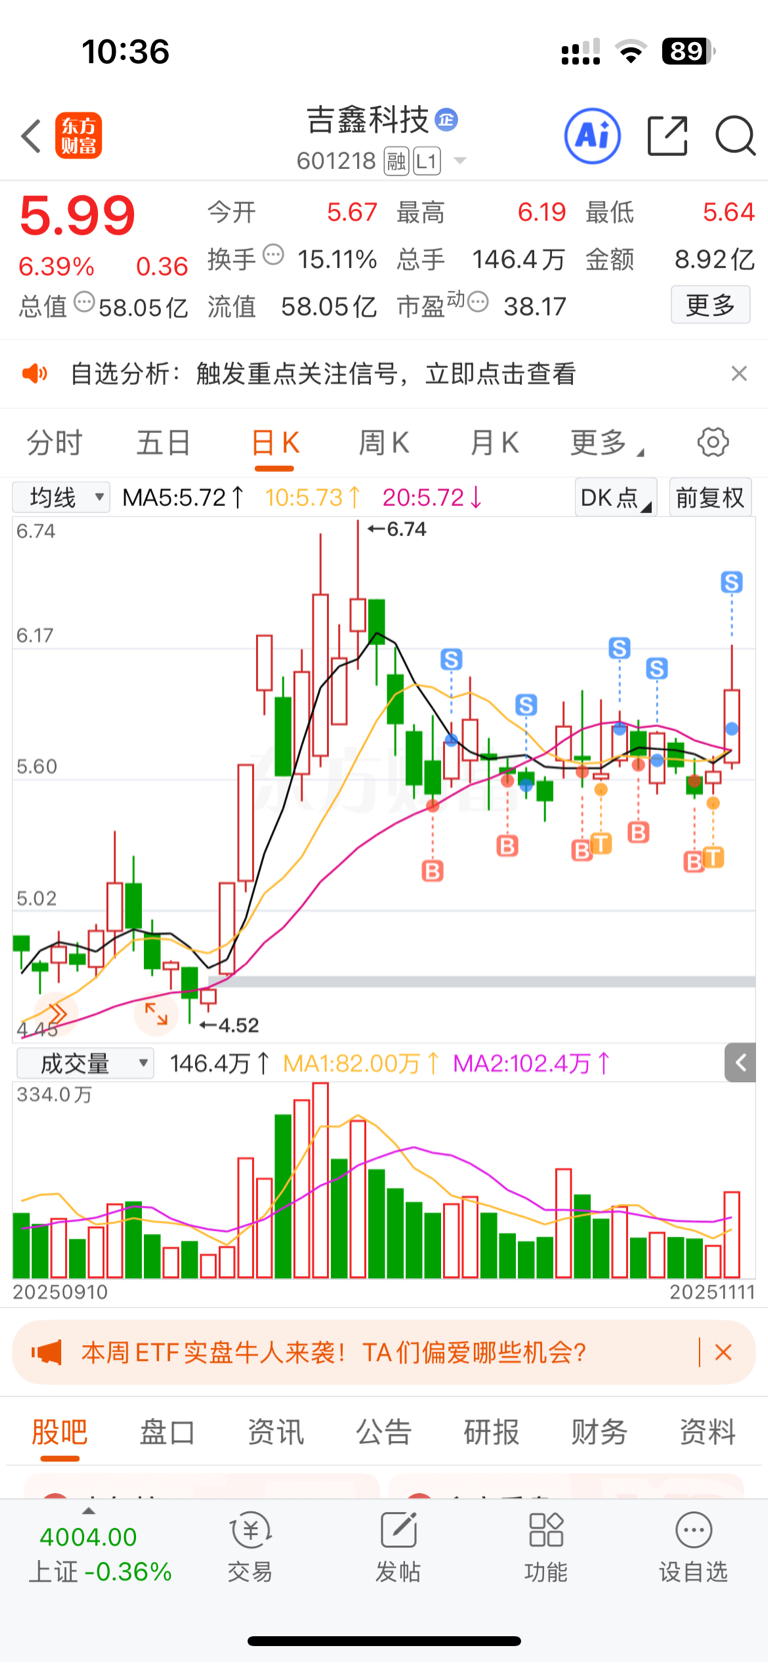Tap the L1 level badge
Viewport: 768px width, 1663px height.
point(427,161)
